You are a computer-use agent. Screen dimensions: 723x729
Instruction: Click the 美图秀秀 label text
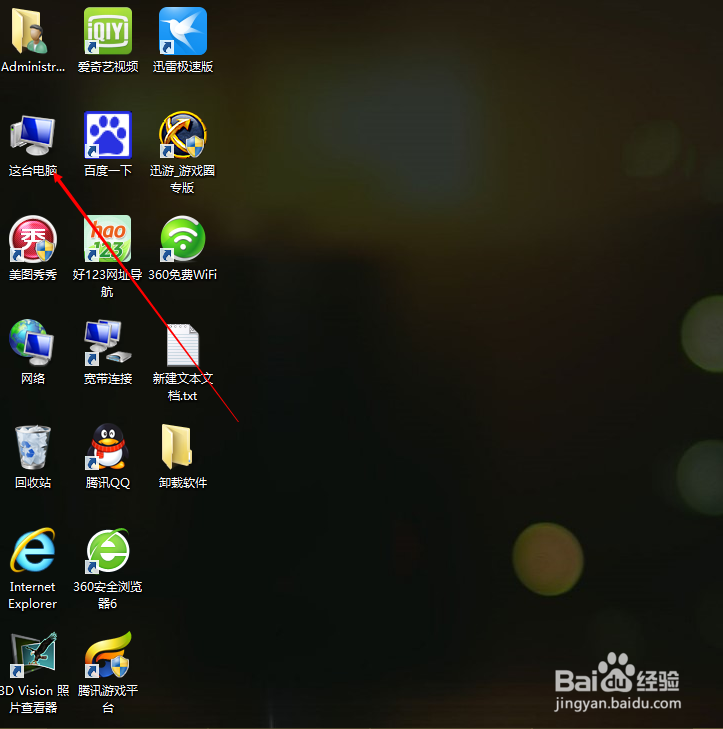coord(33,275)
